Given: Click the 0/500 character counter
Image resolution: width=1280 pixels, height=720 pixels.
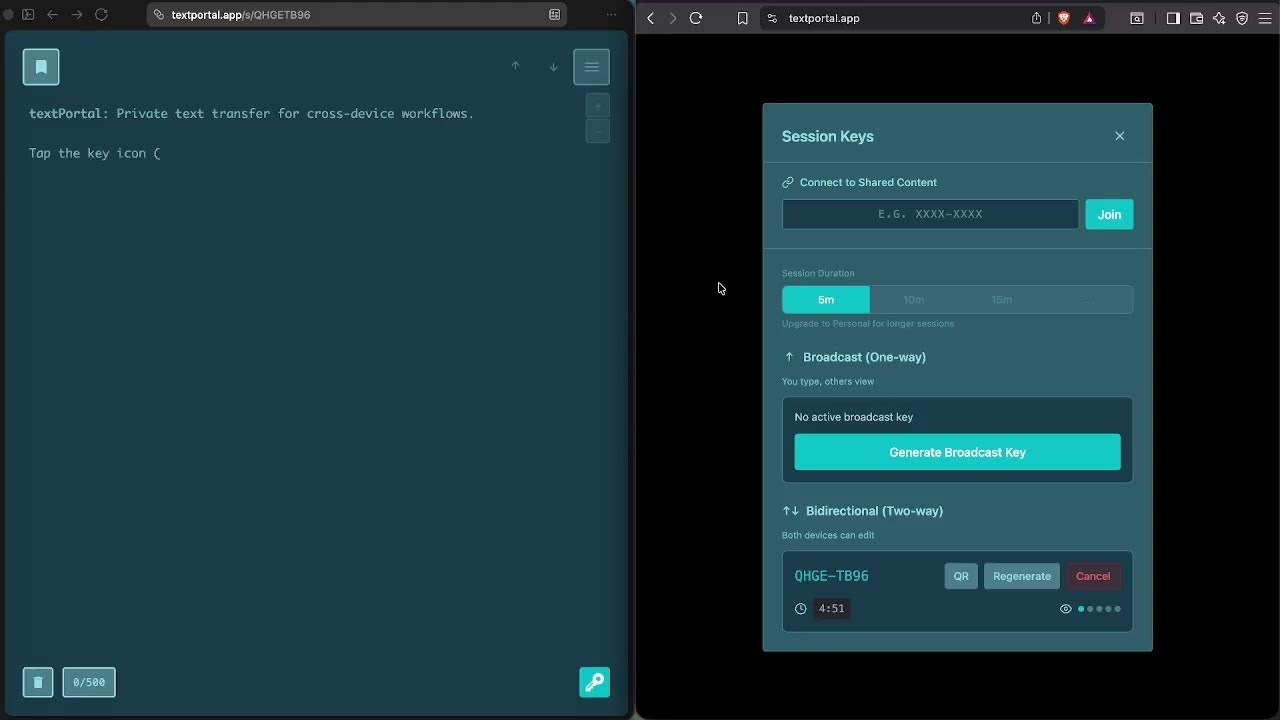Looking at the screenshot, I should (89, 682).
